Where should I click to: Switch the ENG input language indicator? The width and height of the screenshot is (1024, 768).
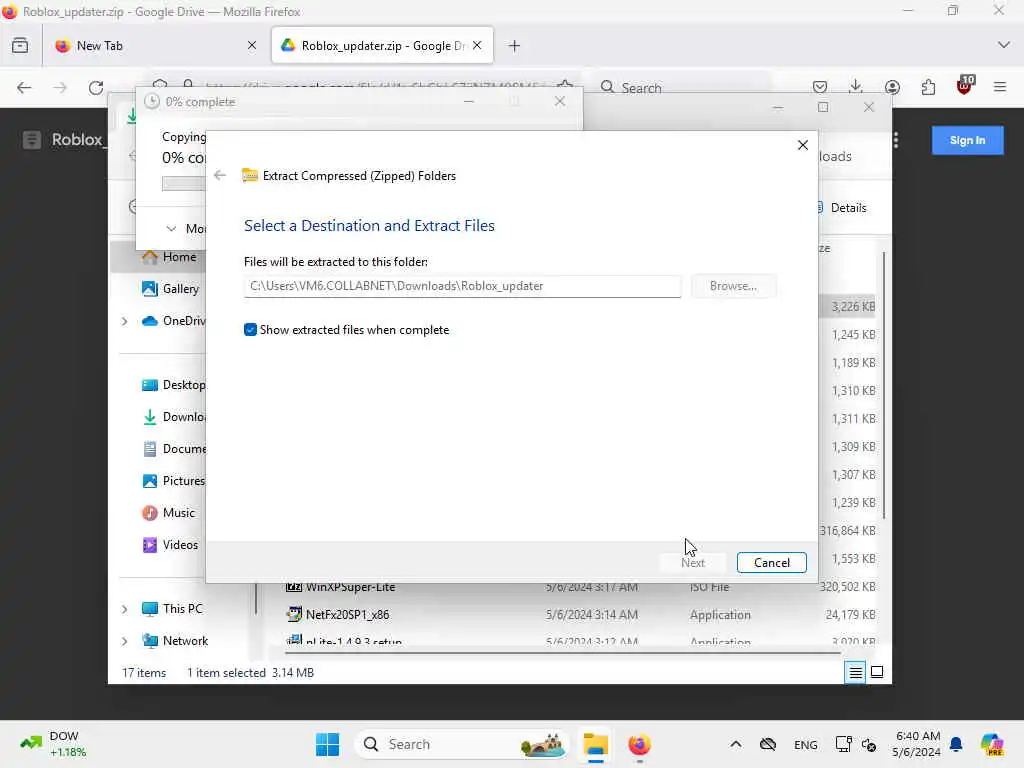tap(805, 745)
